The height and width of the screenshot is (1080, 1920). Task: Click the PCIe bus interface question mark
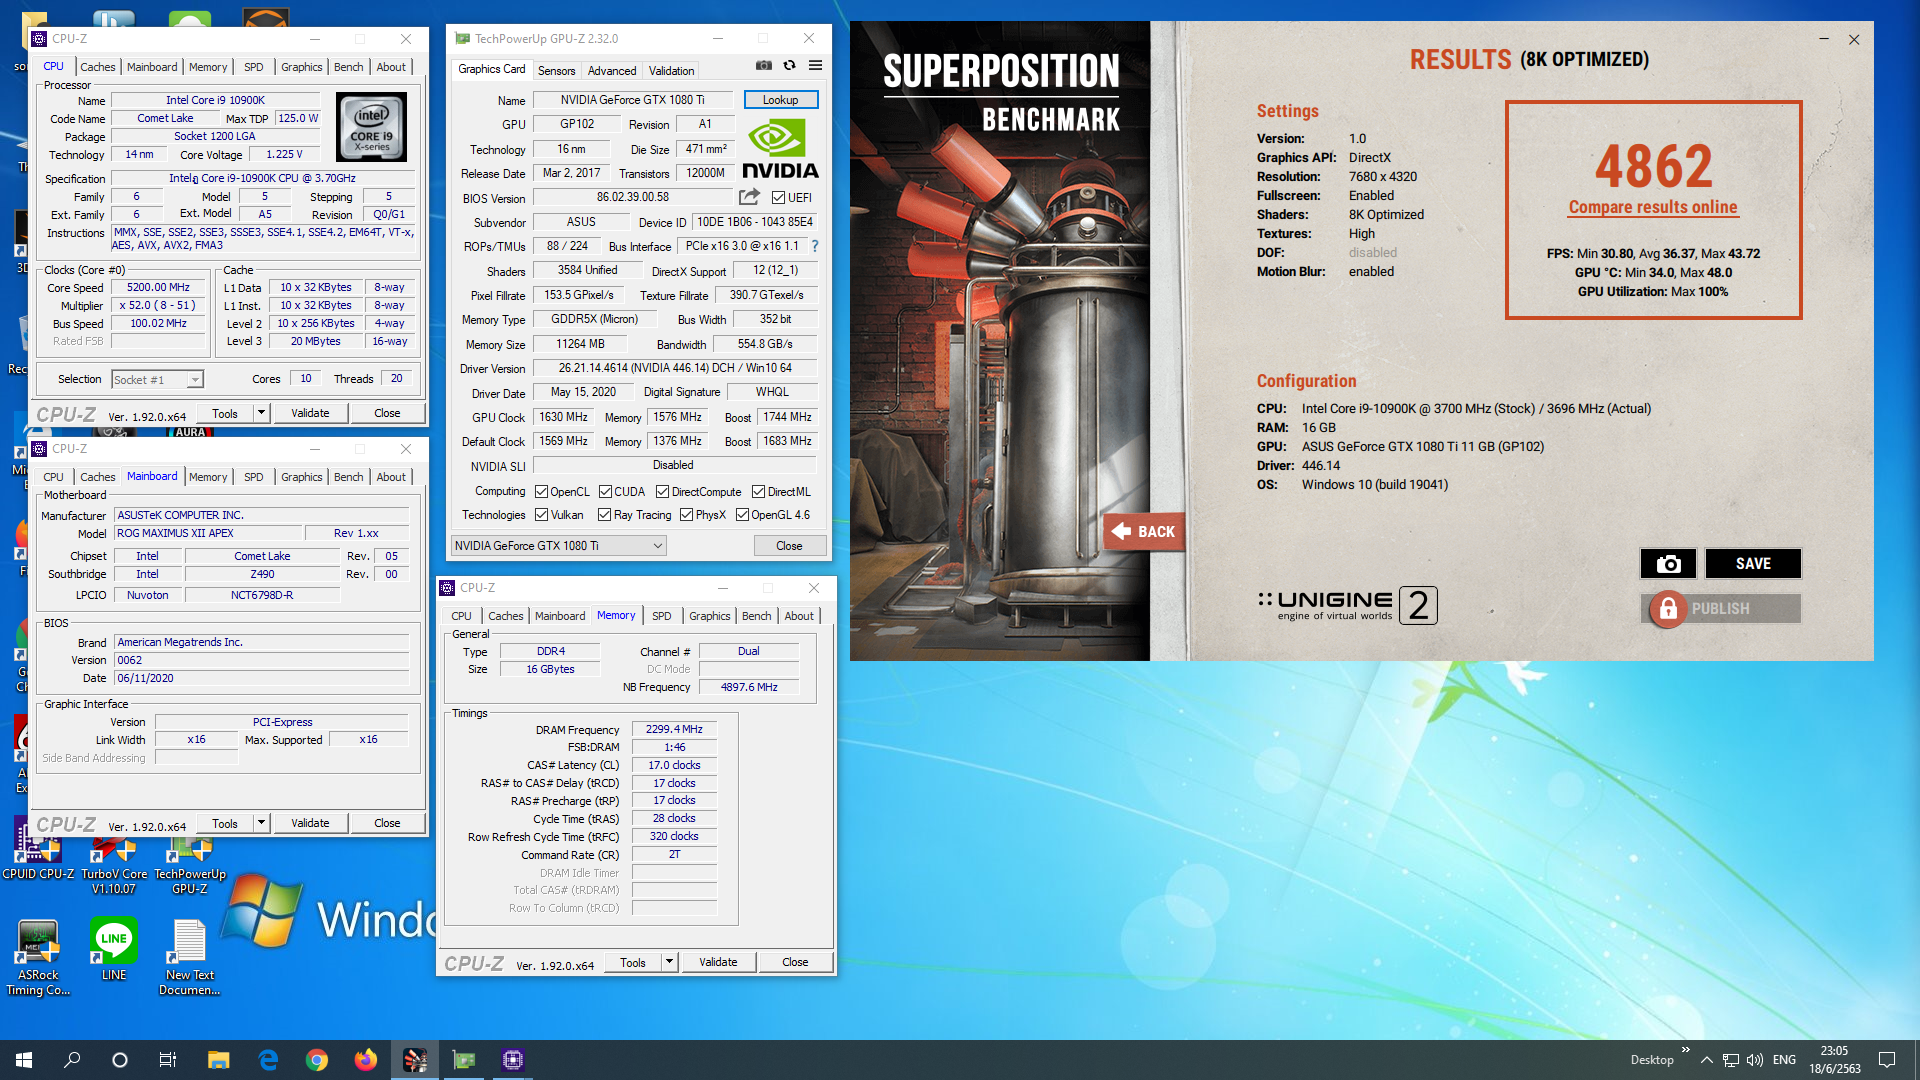(815, 246)
